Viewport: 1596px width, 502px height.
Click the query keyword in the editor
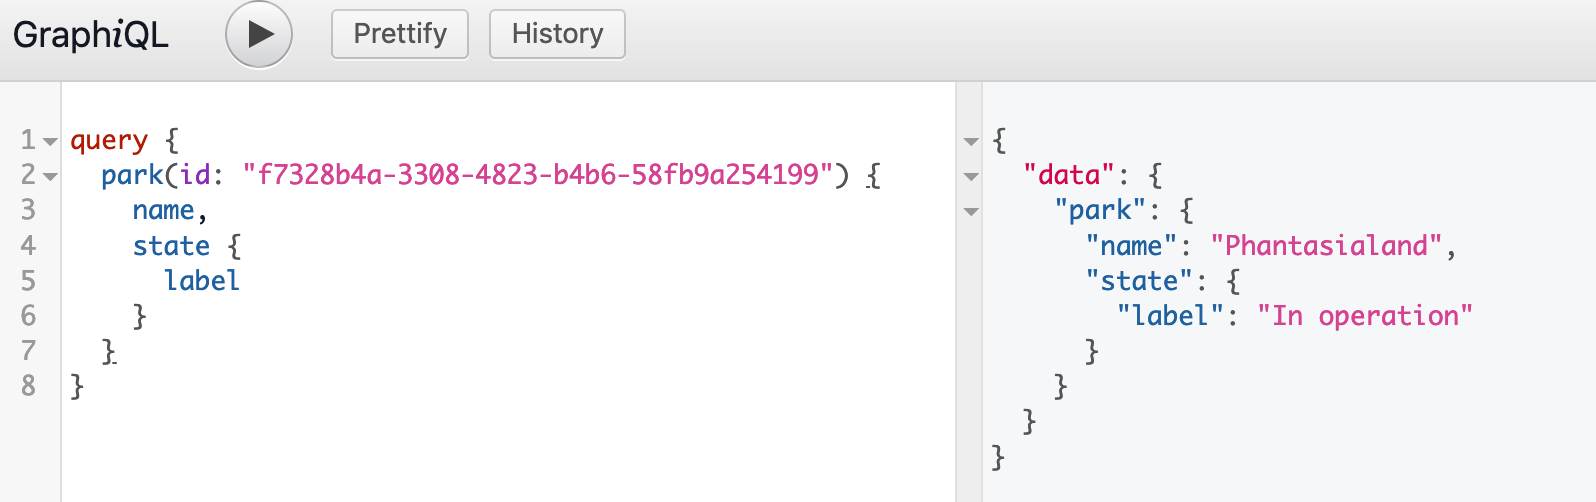coord(109,140)
